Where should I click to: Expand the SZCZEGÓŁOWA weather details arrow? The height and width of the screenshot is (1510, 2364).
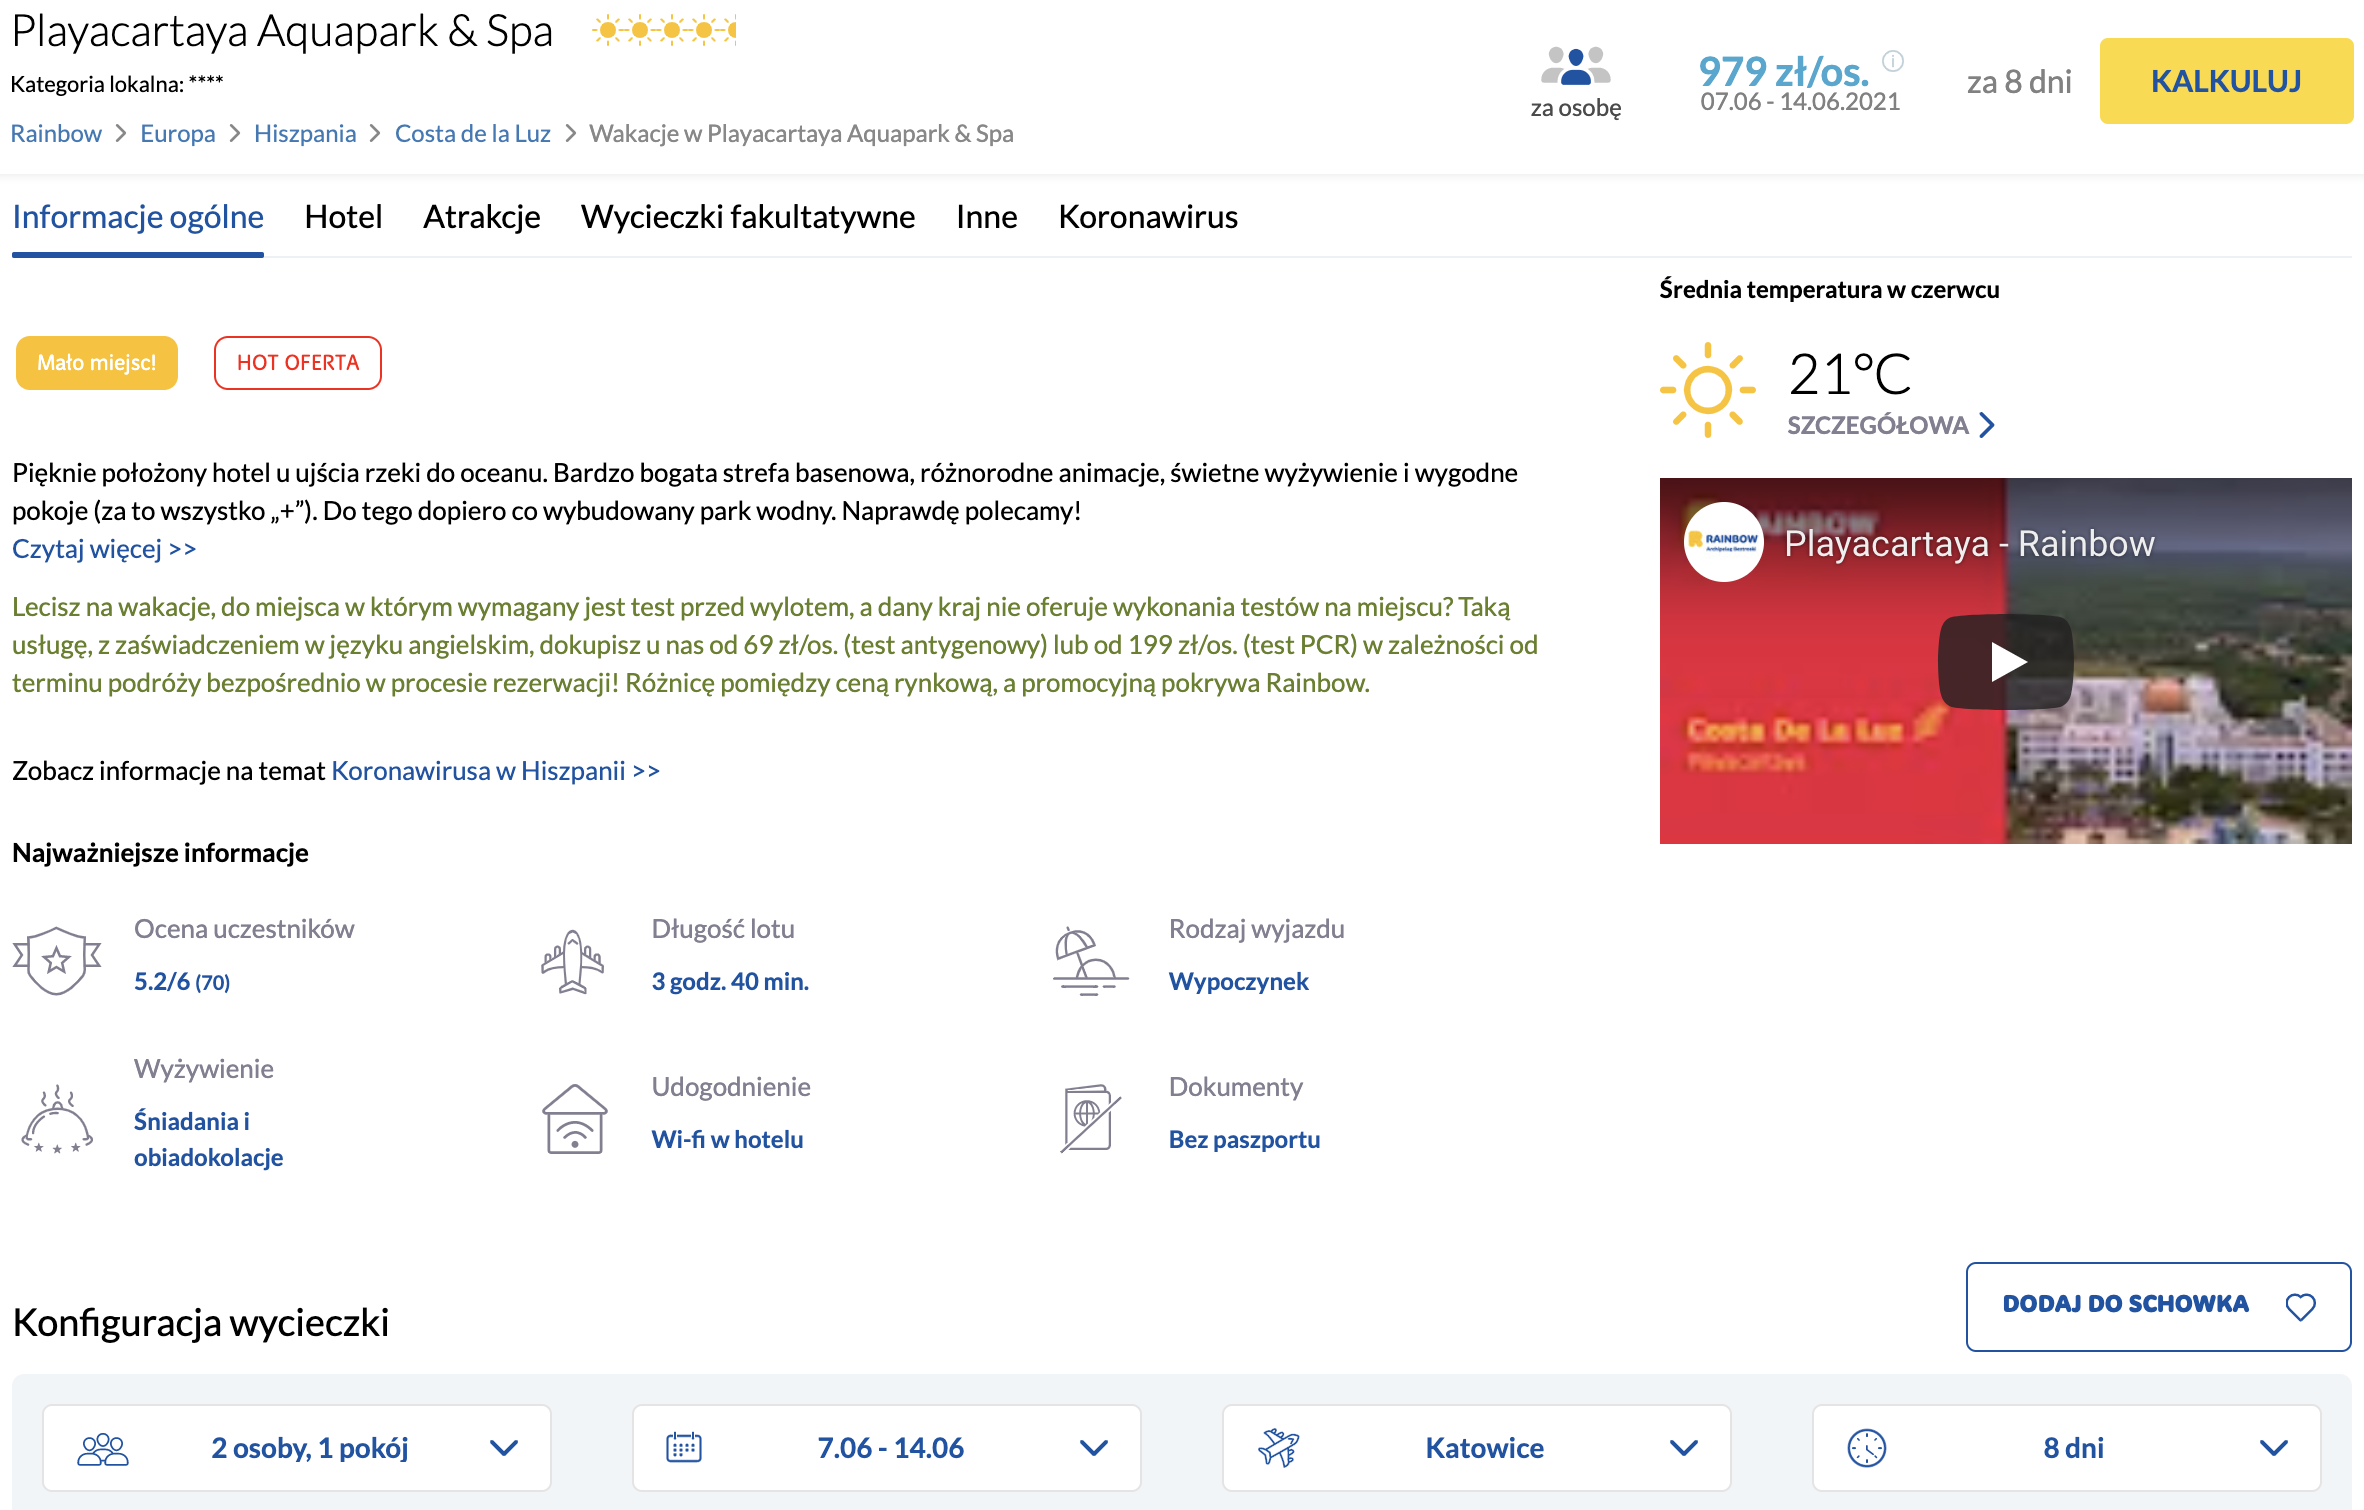(x=1987, y=426)
